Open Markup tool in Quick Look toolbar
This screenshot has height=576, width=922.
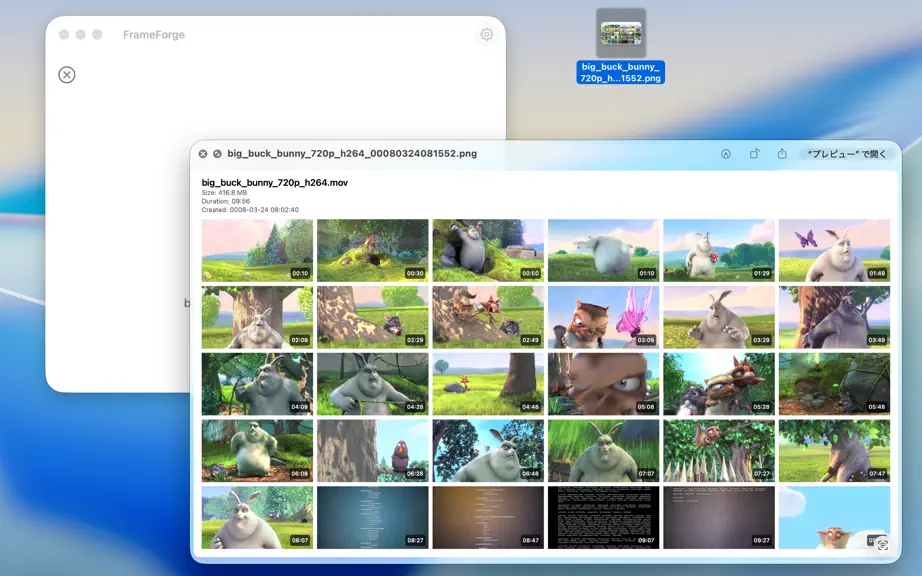pyautogui.click(x=726, y=154)
